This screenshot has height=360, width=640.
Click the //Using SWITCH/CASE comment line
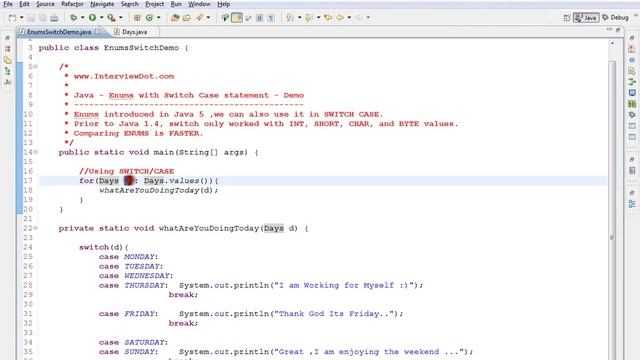(127, 171)
